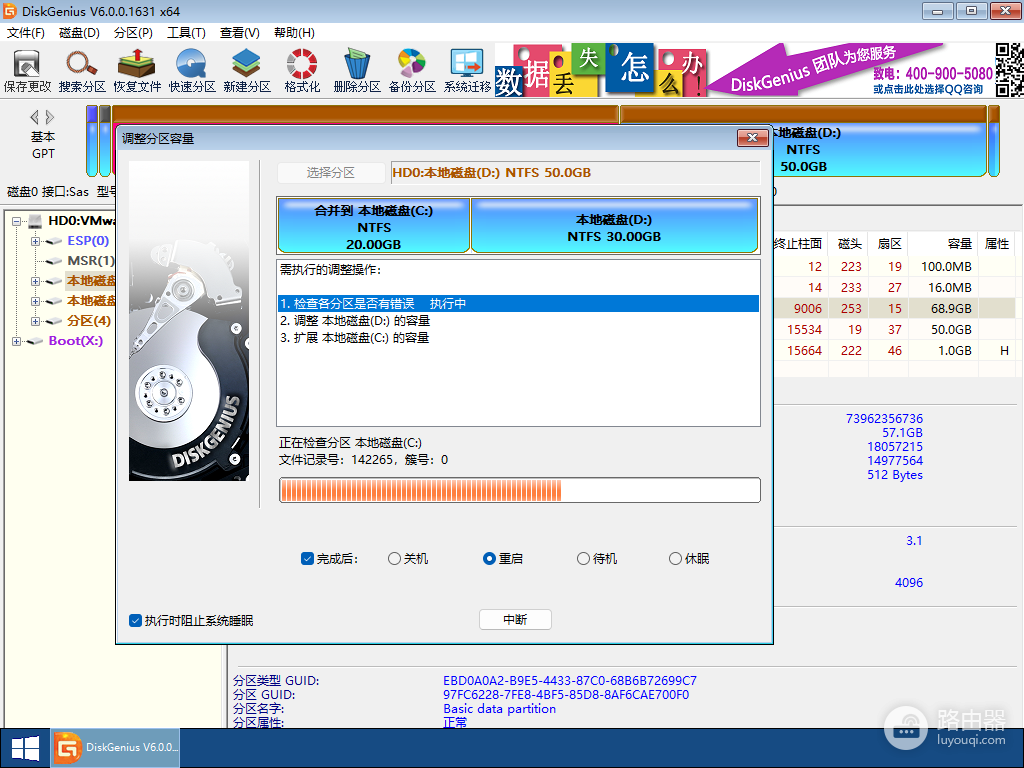
Task: Click the 磁头 column header
Action: [849, 244]
